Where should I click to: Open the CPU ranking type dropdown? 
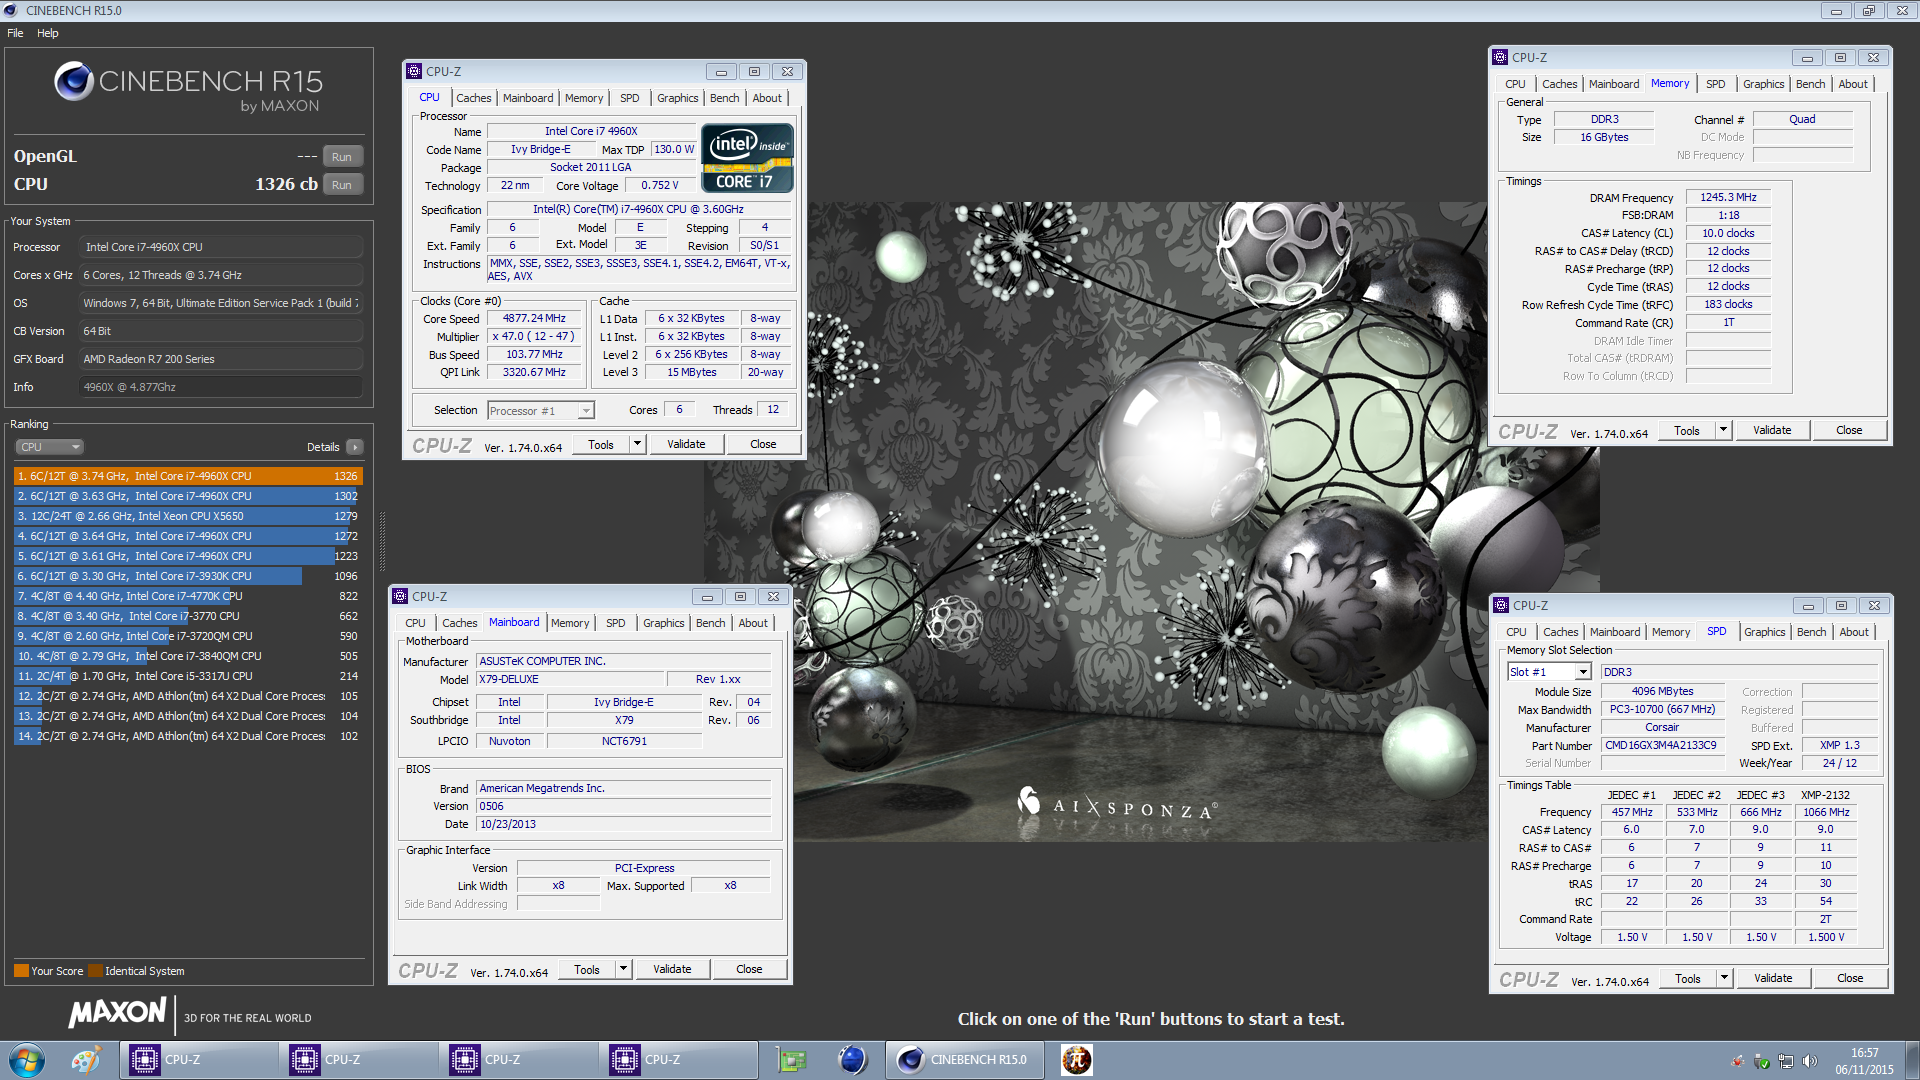pyautogui.click(x=49, y=447)
